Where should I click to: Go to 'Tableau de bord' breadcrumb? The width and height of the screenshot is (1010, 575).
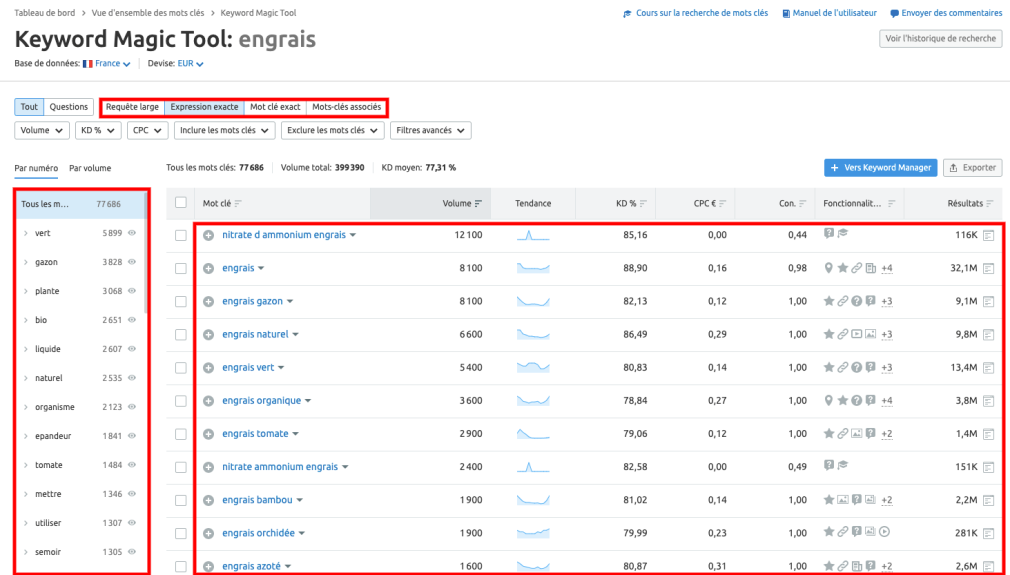(44, 13)
